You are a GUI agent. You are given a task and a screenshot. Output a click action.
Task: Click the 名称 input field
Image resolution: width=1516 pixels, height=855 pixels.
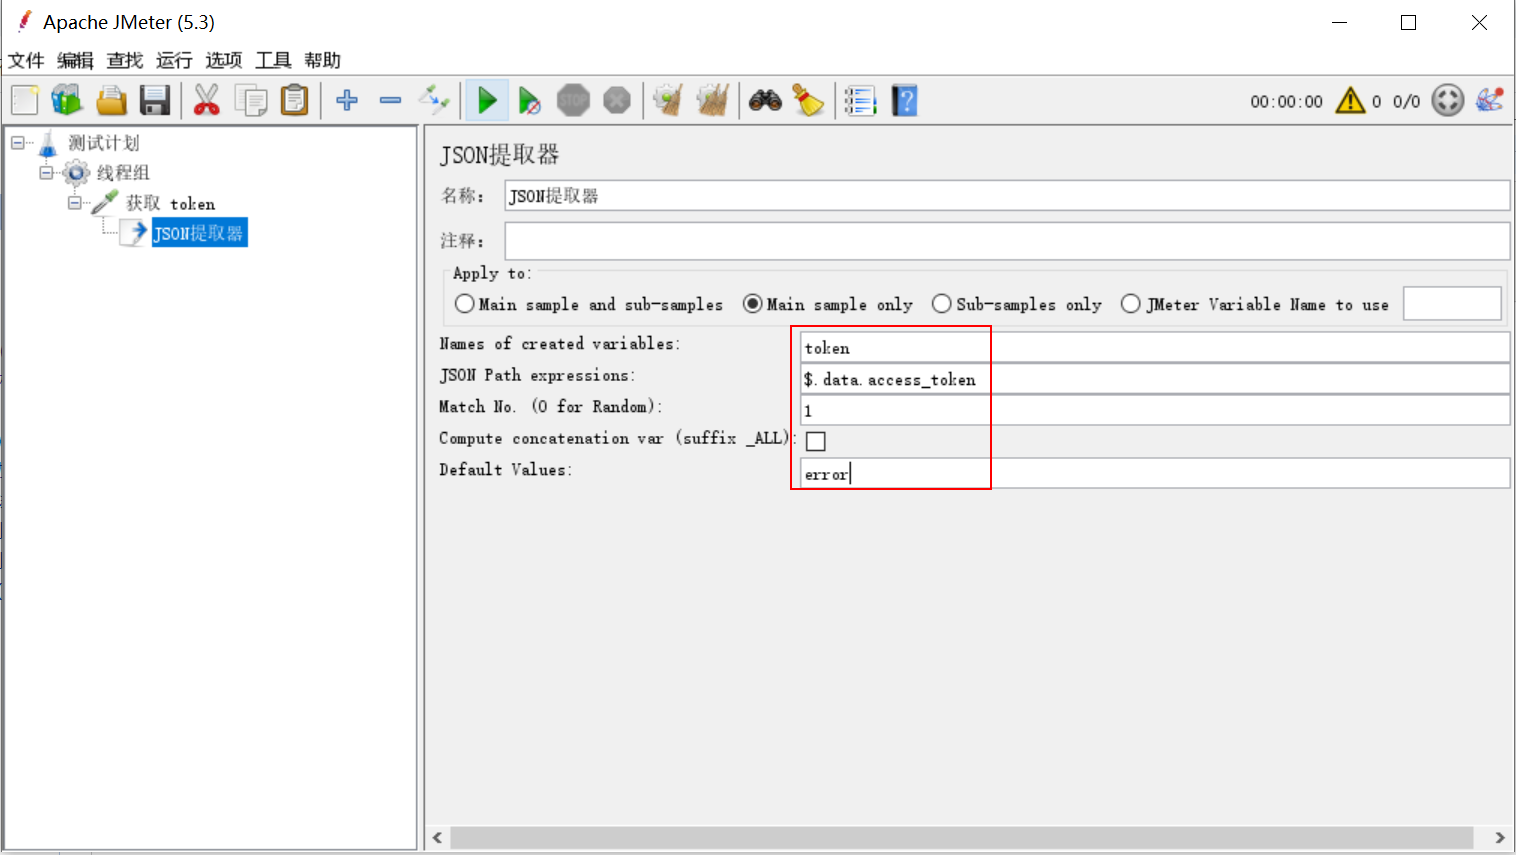(x=1007, y=196)
